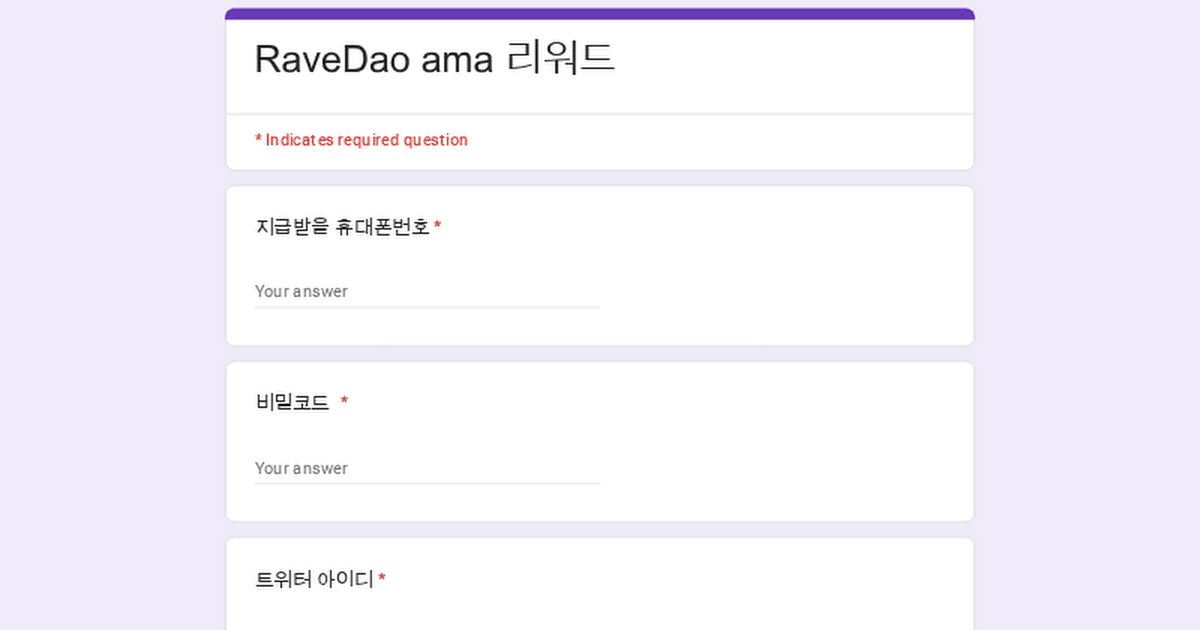Image resolution: width=1200 pixels, height=630 pixels.
Task: Click the 트위터 아이디 question label
Action: 314,579
